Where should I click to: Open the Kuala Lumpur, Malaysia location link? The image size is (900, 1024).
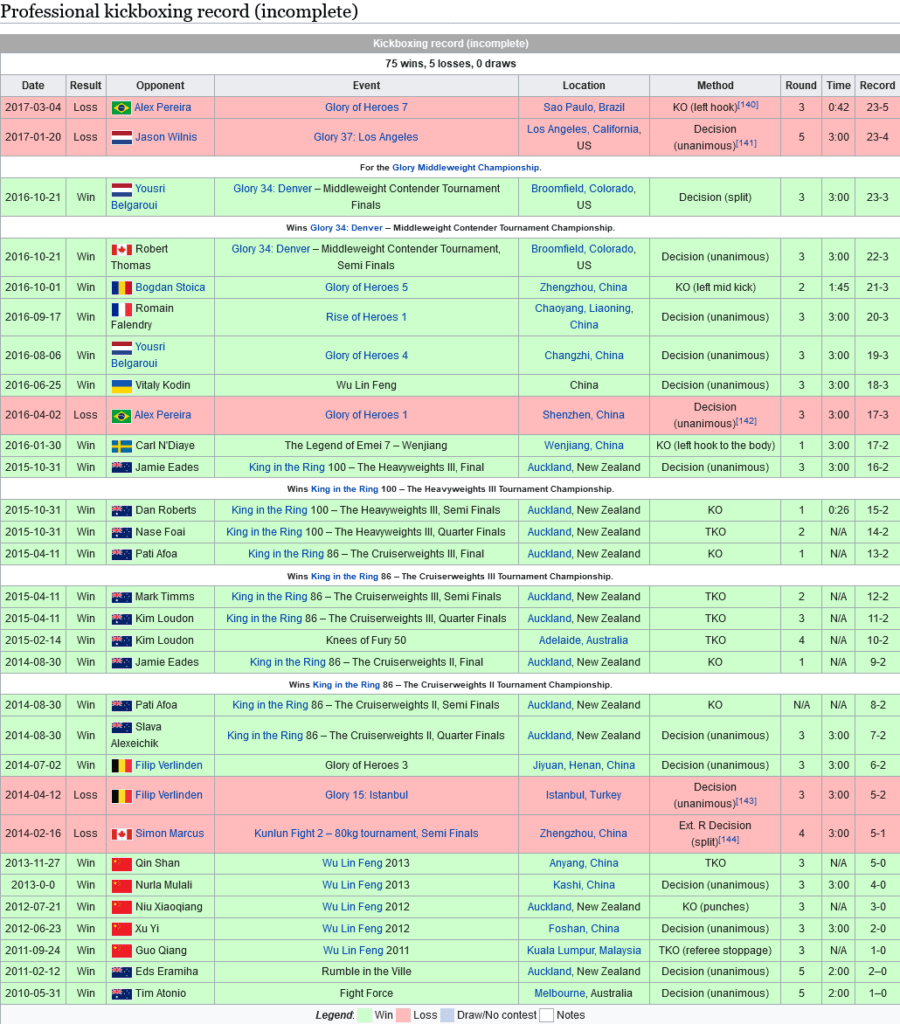pos(584,951)
